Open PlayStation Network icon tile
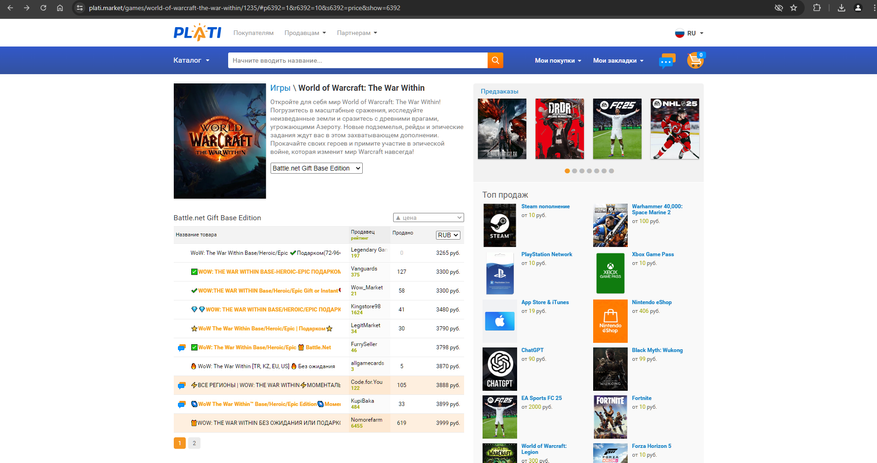This screenshot has width=877, height=463. (499, 273)
